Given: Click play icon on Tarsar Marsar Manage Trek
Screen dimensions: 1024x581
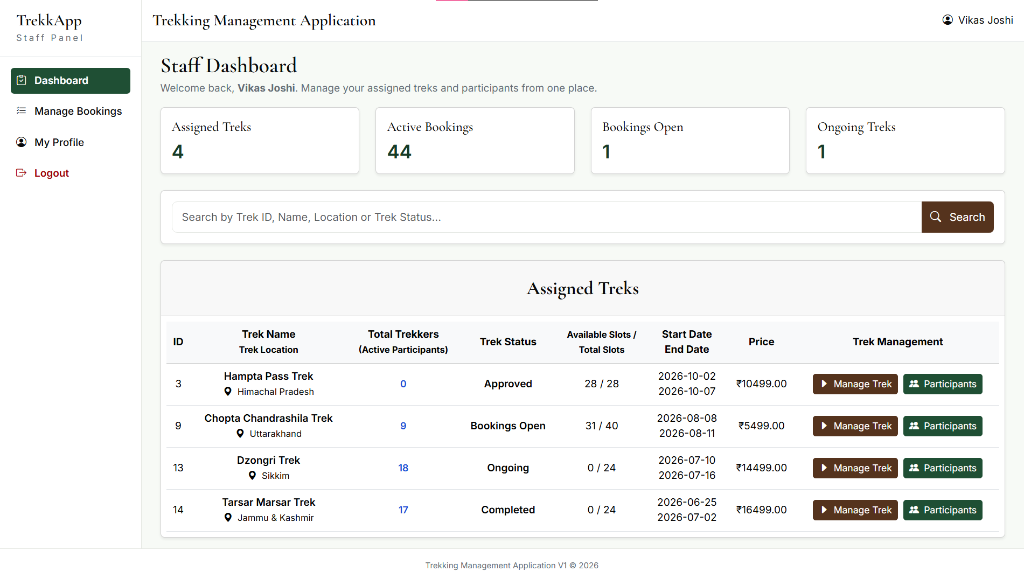Looking at the screenshot, I should point(824,510).
